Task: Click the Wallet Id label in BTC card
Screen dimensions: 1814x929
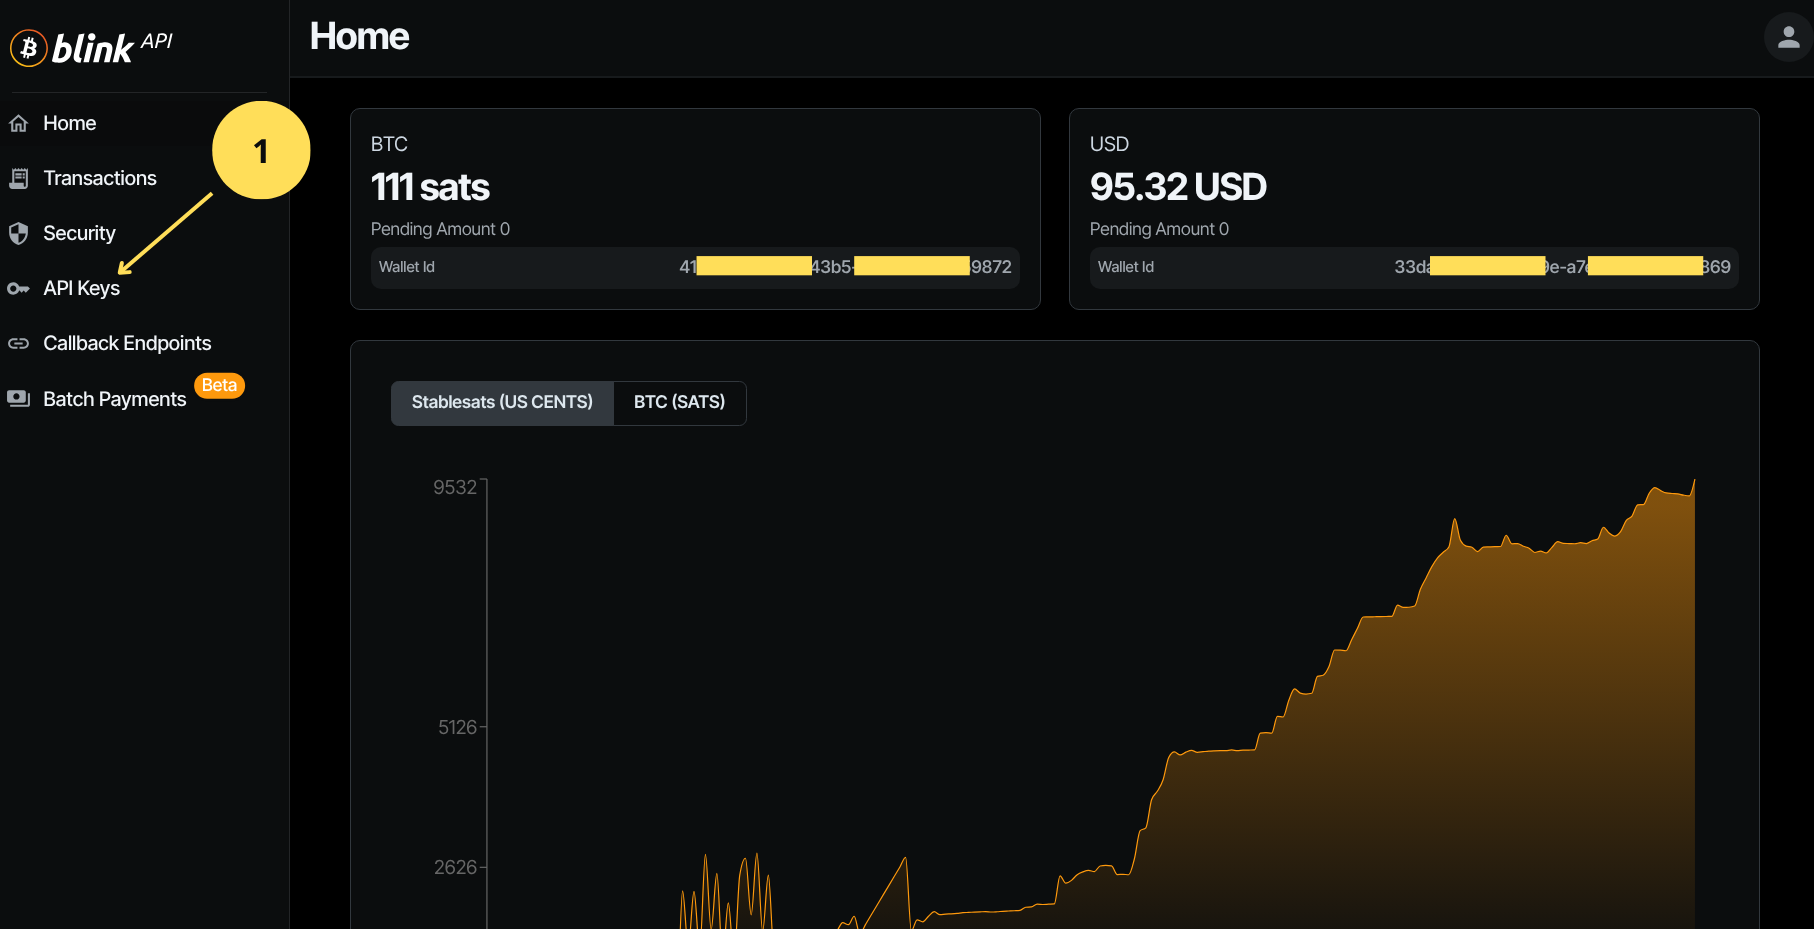Action: [406, 267]
